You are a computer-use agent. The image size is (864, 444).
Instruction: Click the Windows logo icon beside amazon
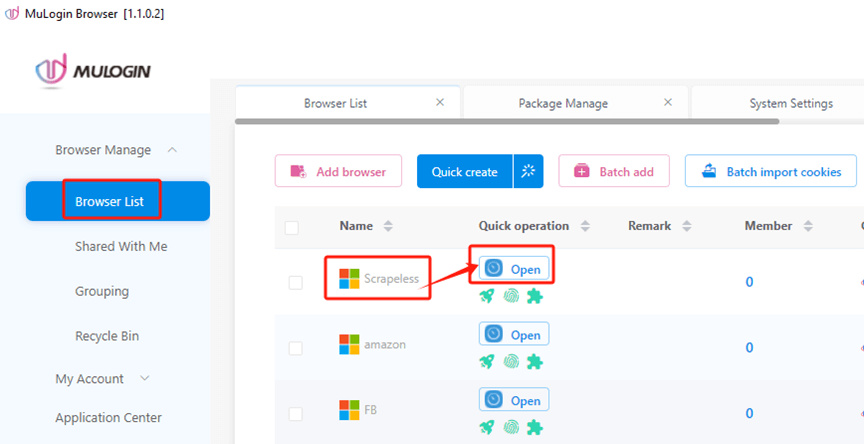click(349, 344)
